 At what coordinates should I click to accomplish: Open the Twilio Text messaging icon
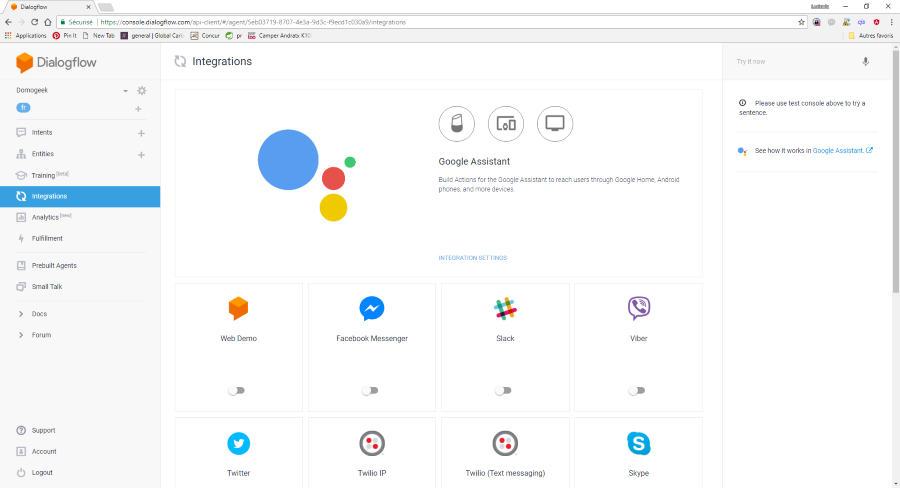[x=505, y=443]
